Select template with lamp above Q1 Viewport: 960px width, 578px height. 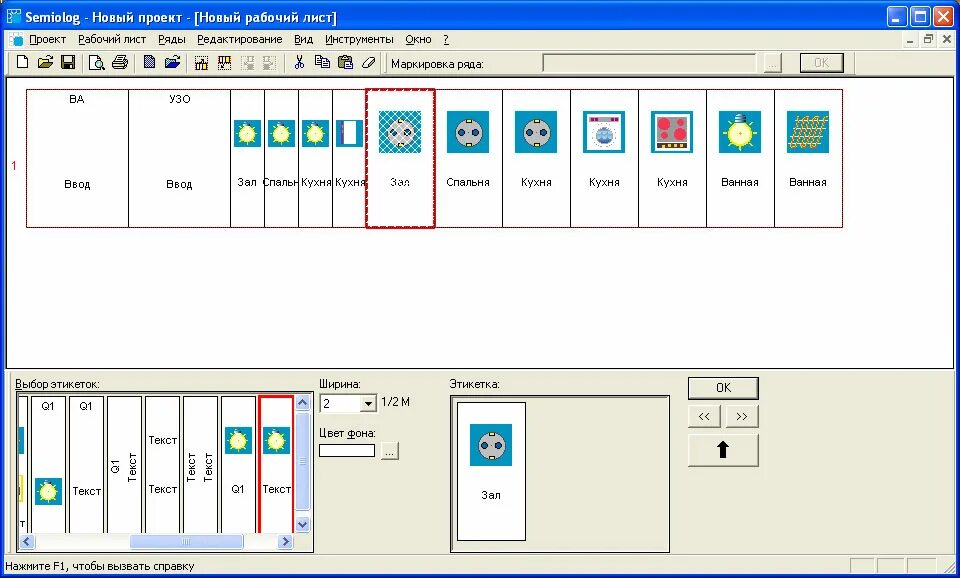point(238,464)
